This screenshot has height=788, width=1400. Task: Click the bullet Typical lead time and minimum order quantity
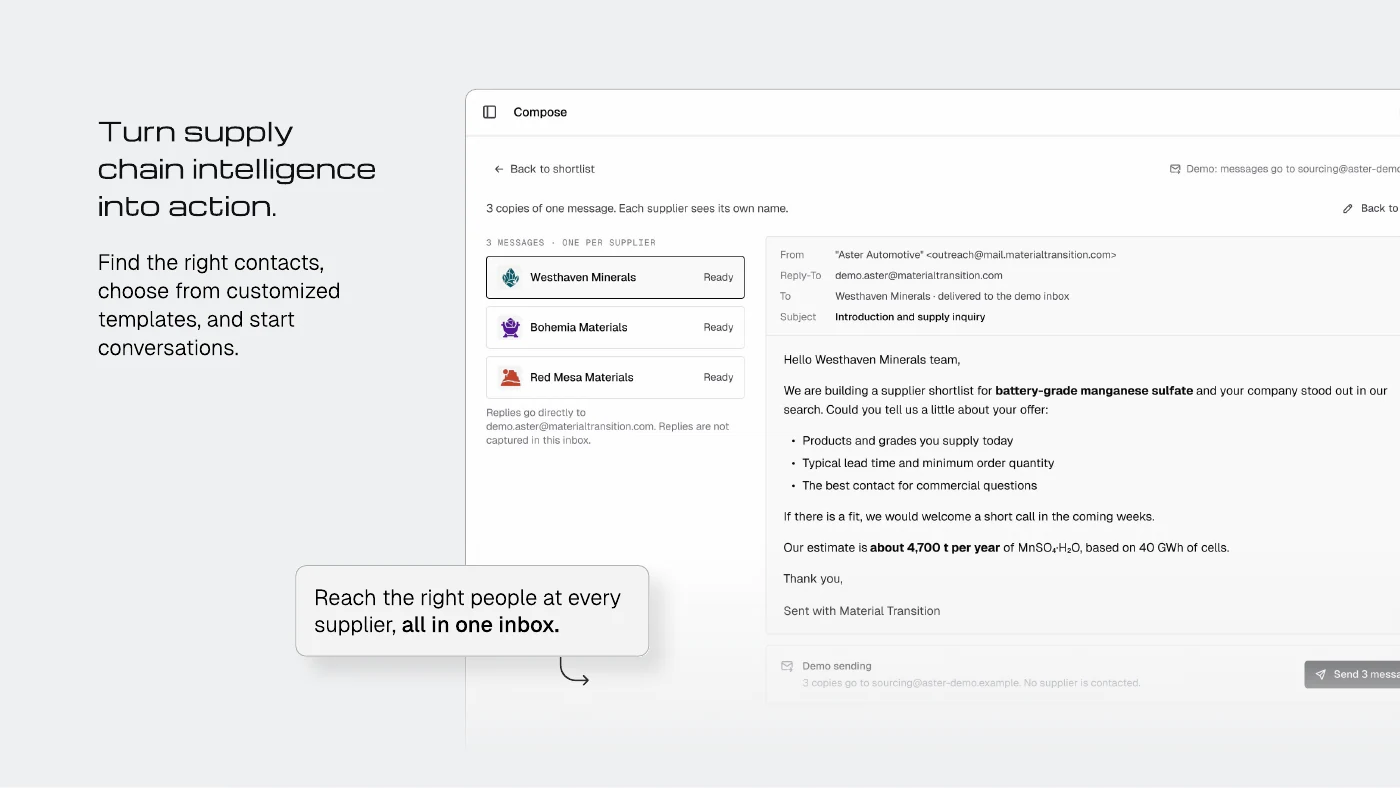928,463
